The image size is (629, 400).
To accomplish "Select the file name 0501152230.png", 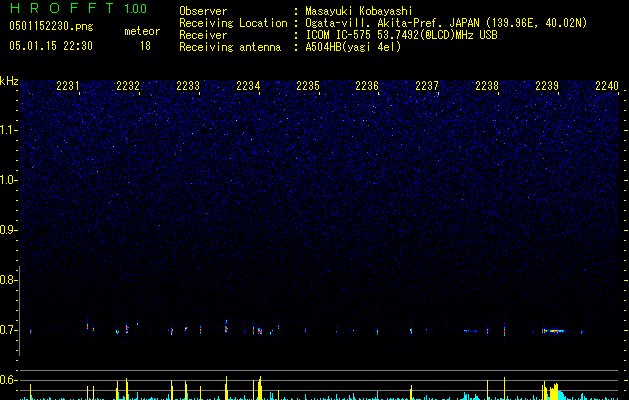I will click(51, 26).
